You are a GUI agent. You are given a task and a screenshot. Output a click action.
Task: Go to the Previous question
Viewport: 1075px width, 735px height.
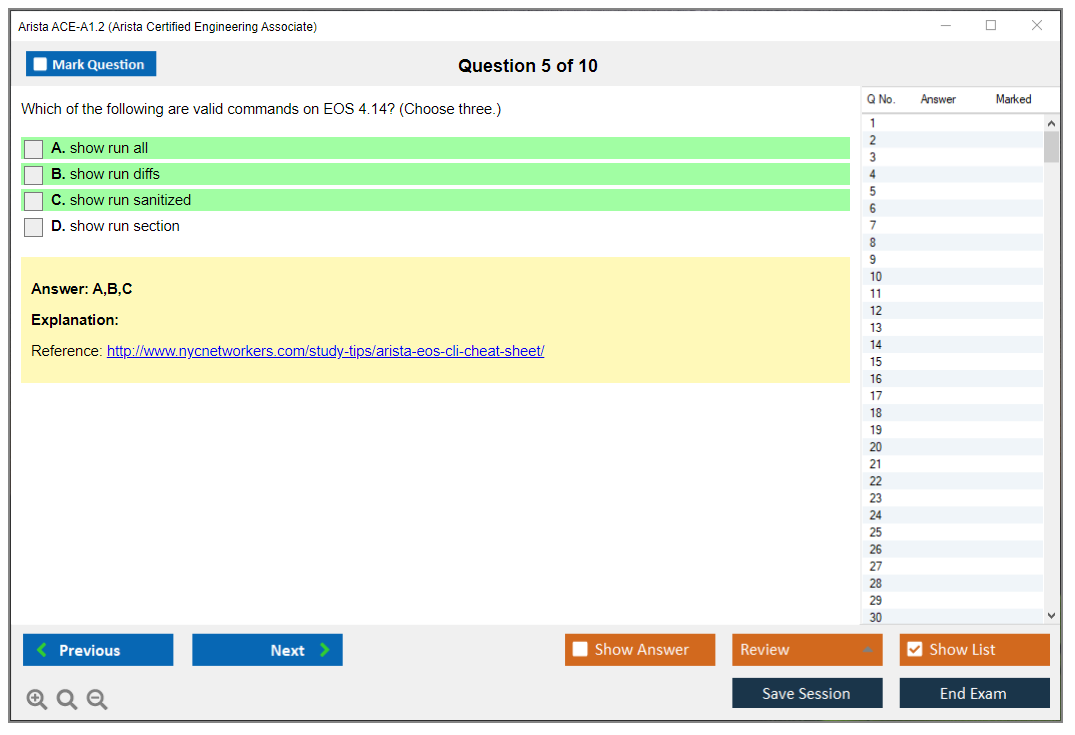click(x=98, y=650)
